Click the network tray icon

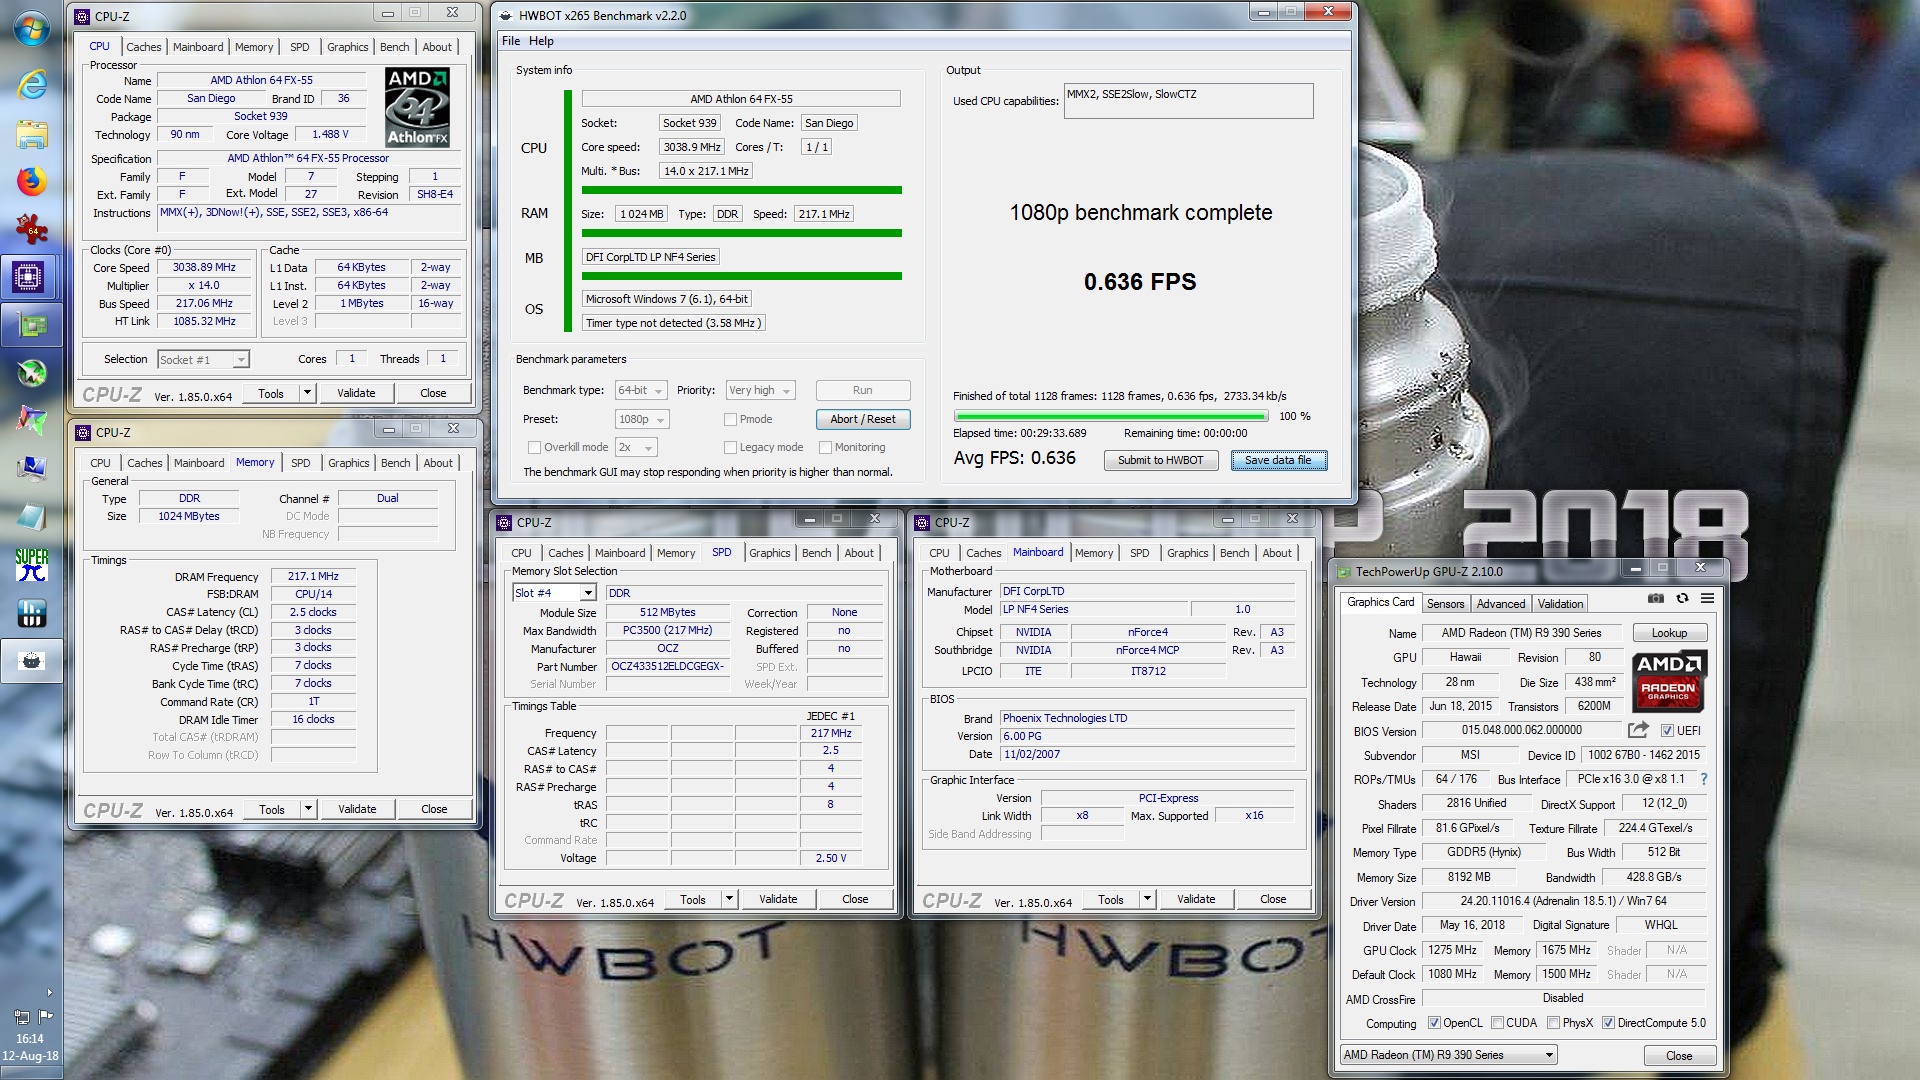tap(22, 1016)
